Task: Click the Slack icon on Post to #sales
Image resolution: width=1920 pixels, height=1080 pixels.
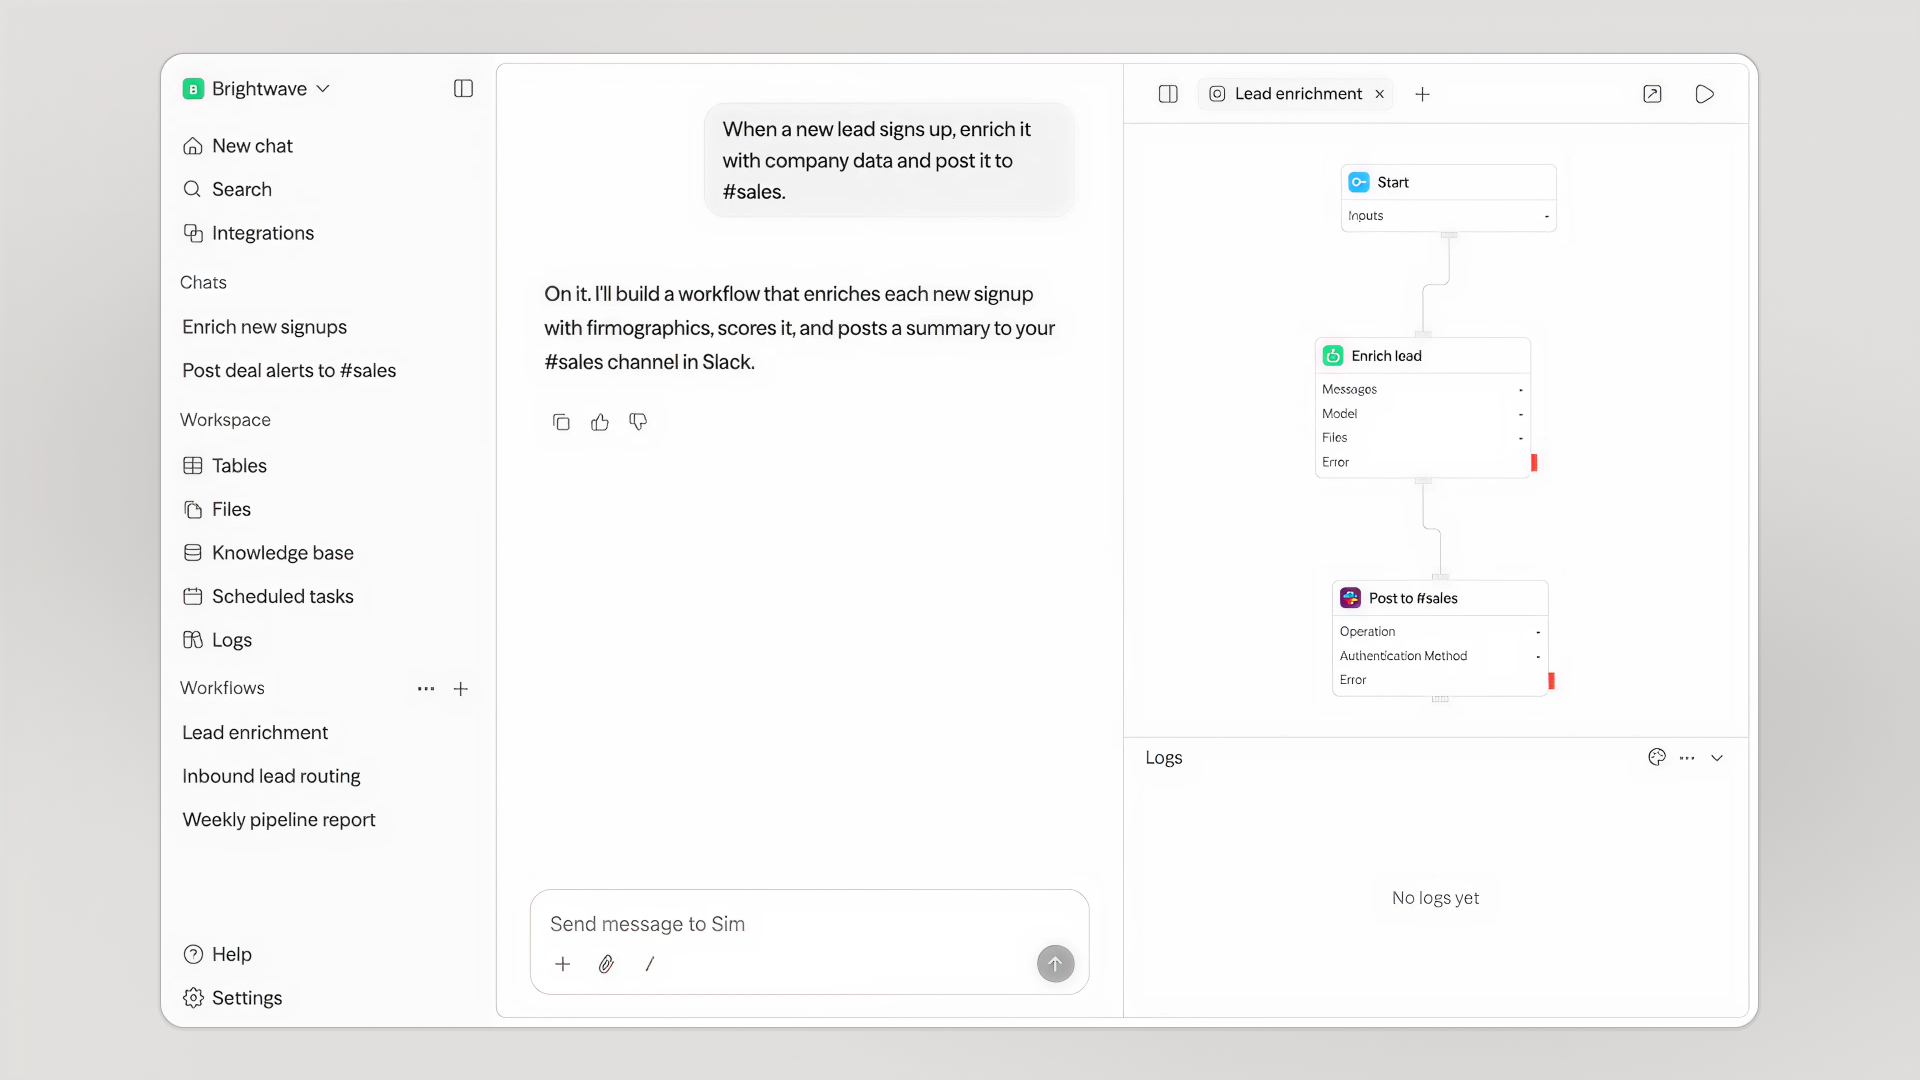Action: [1351, 598]
